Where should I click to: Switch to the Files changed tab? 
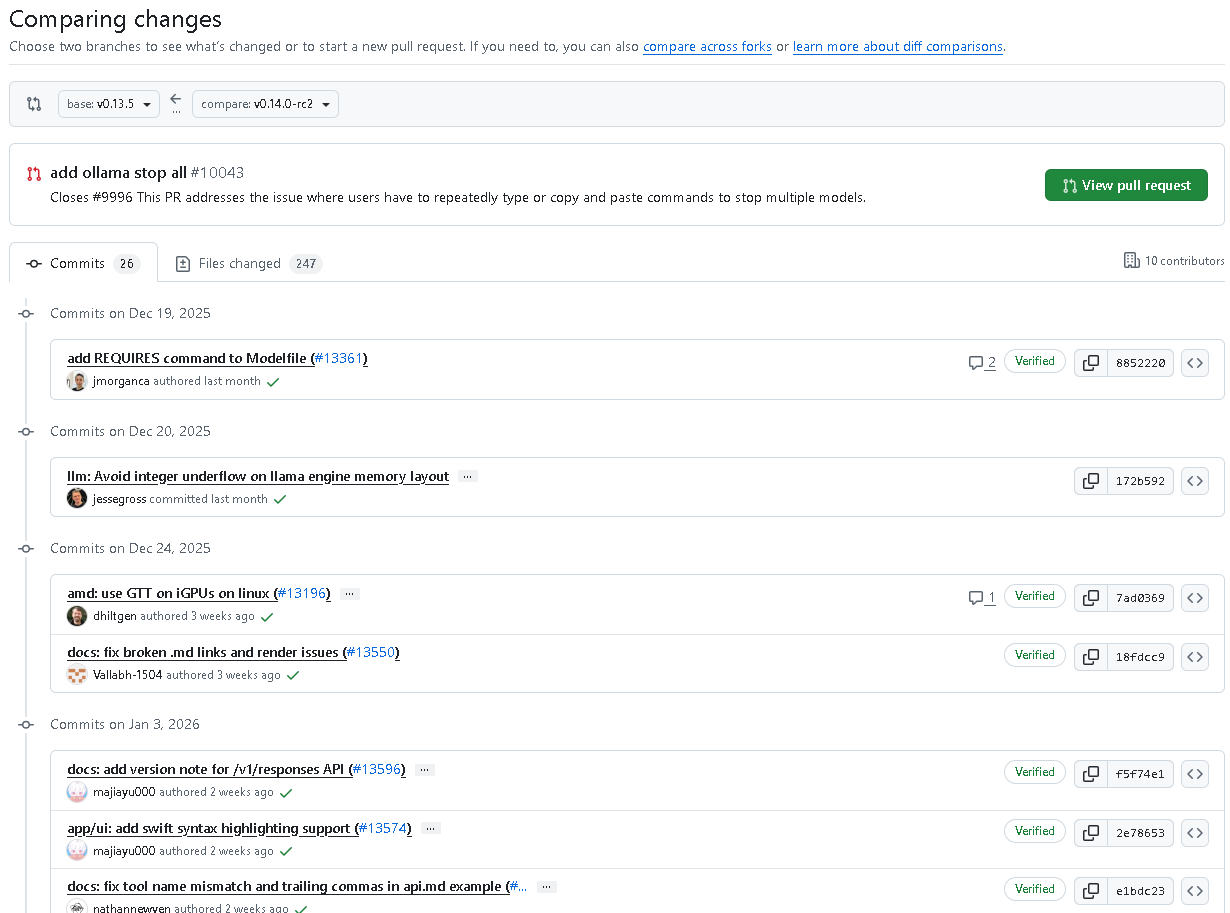248,264
